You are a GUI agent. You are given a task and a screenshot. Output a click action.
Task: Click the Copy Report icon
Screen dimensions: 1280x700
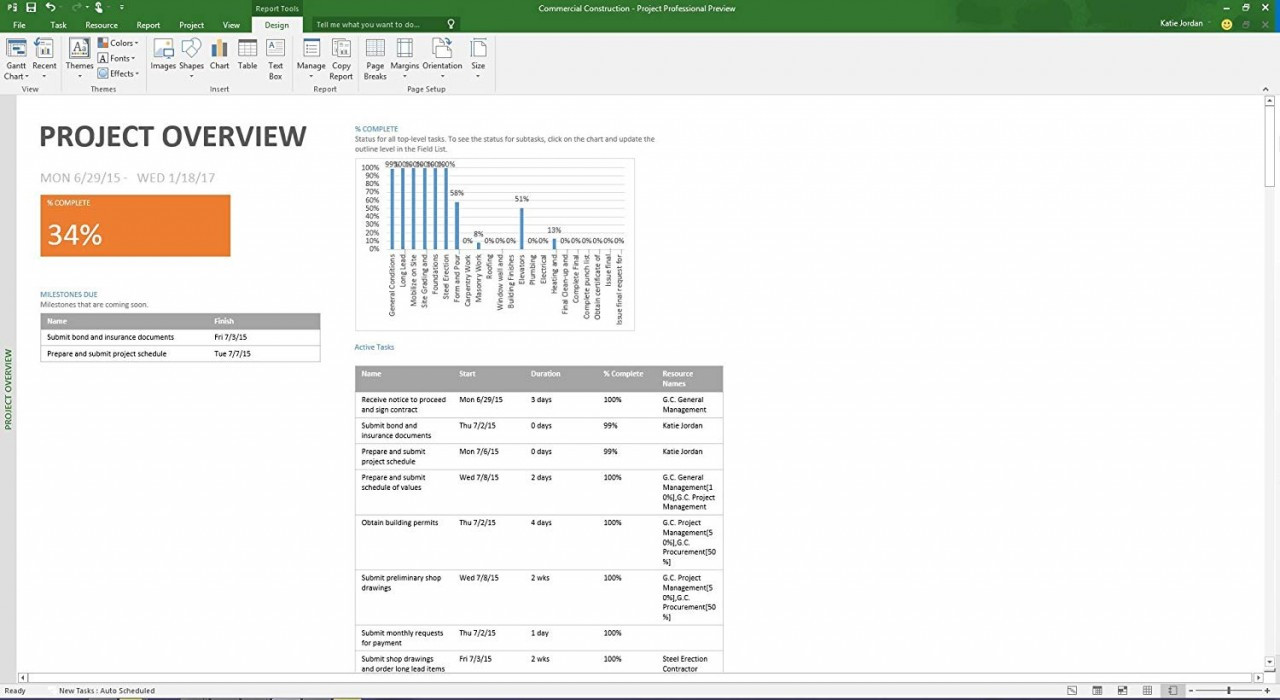point(341,58)
